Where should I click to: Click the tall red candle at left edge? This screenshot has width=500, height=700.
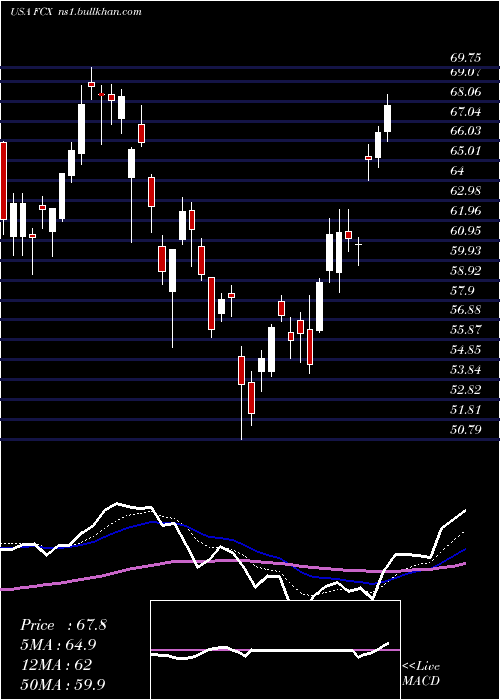tap(4, 181)
